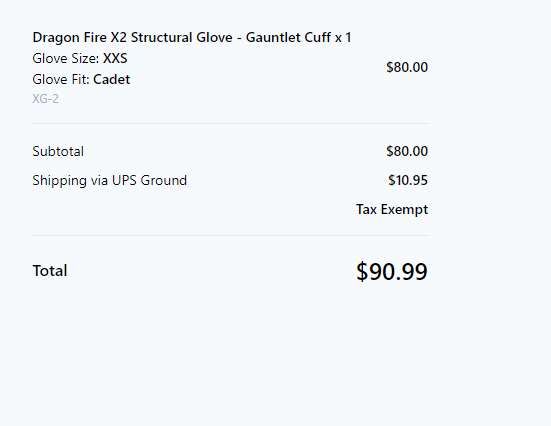This screenshot has width=551, height=426.
Task: Click the 'Gauntlet Cuff' part of the product name
Action: (x=288, y=38)
